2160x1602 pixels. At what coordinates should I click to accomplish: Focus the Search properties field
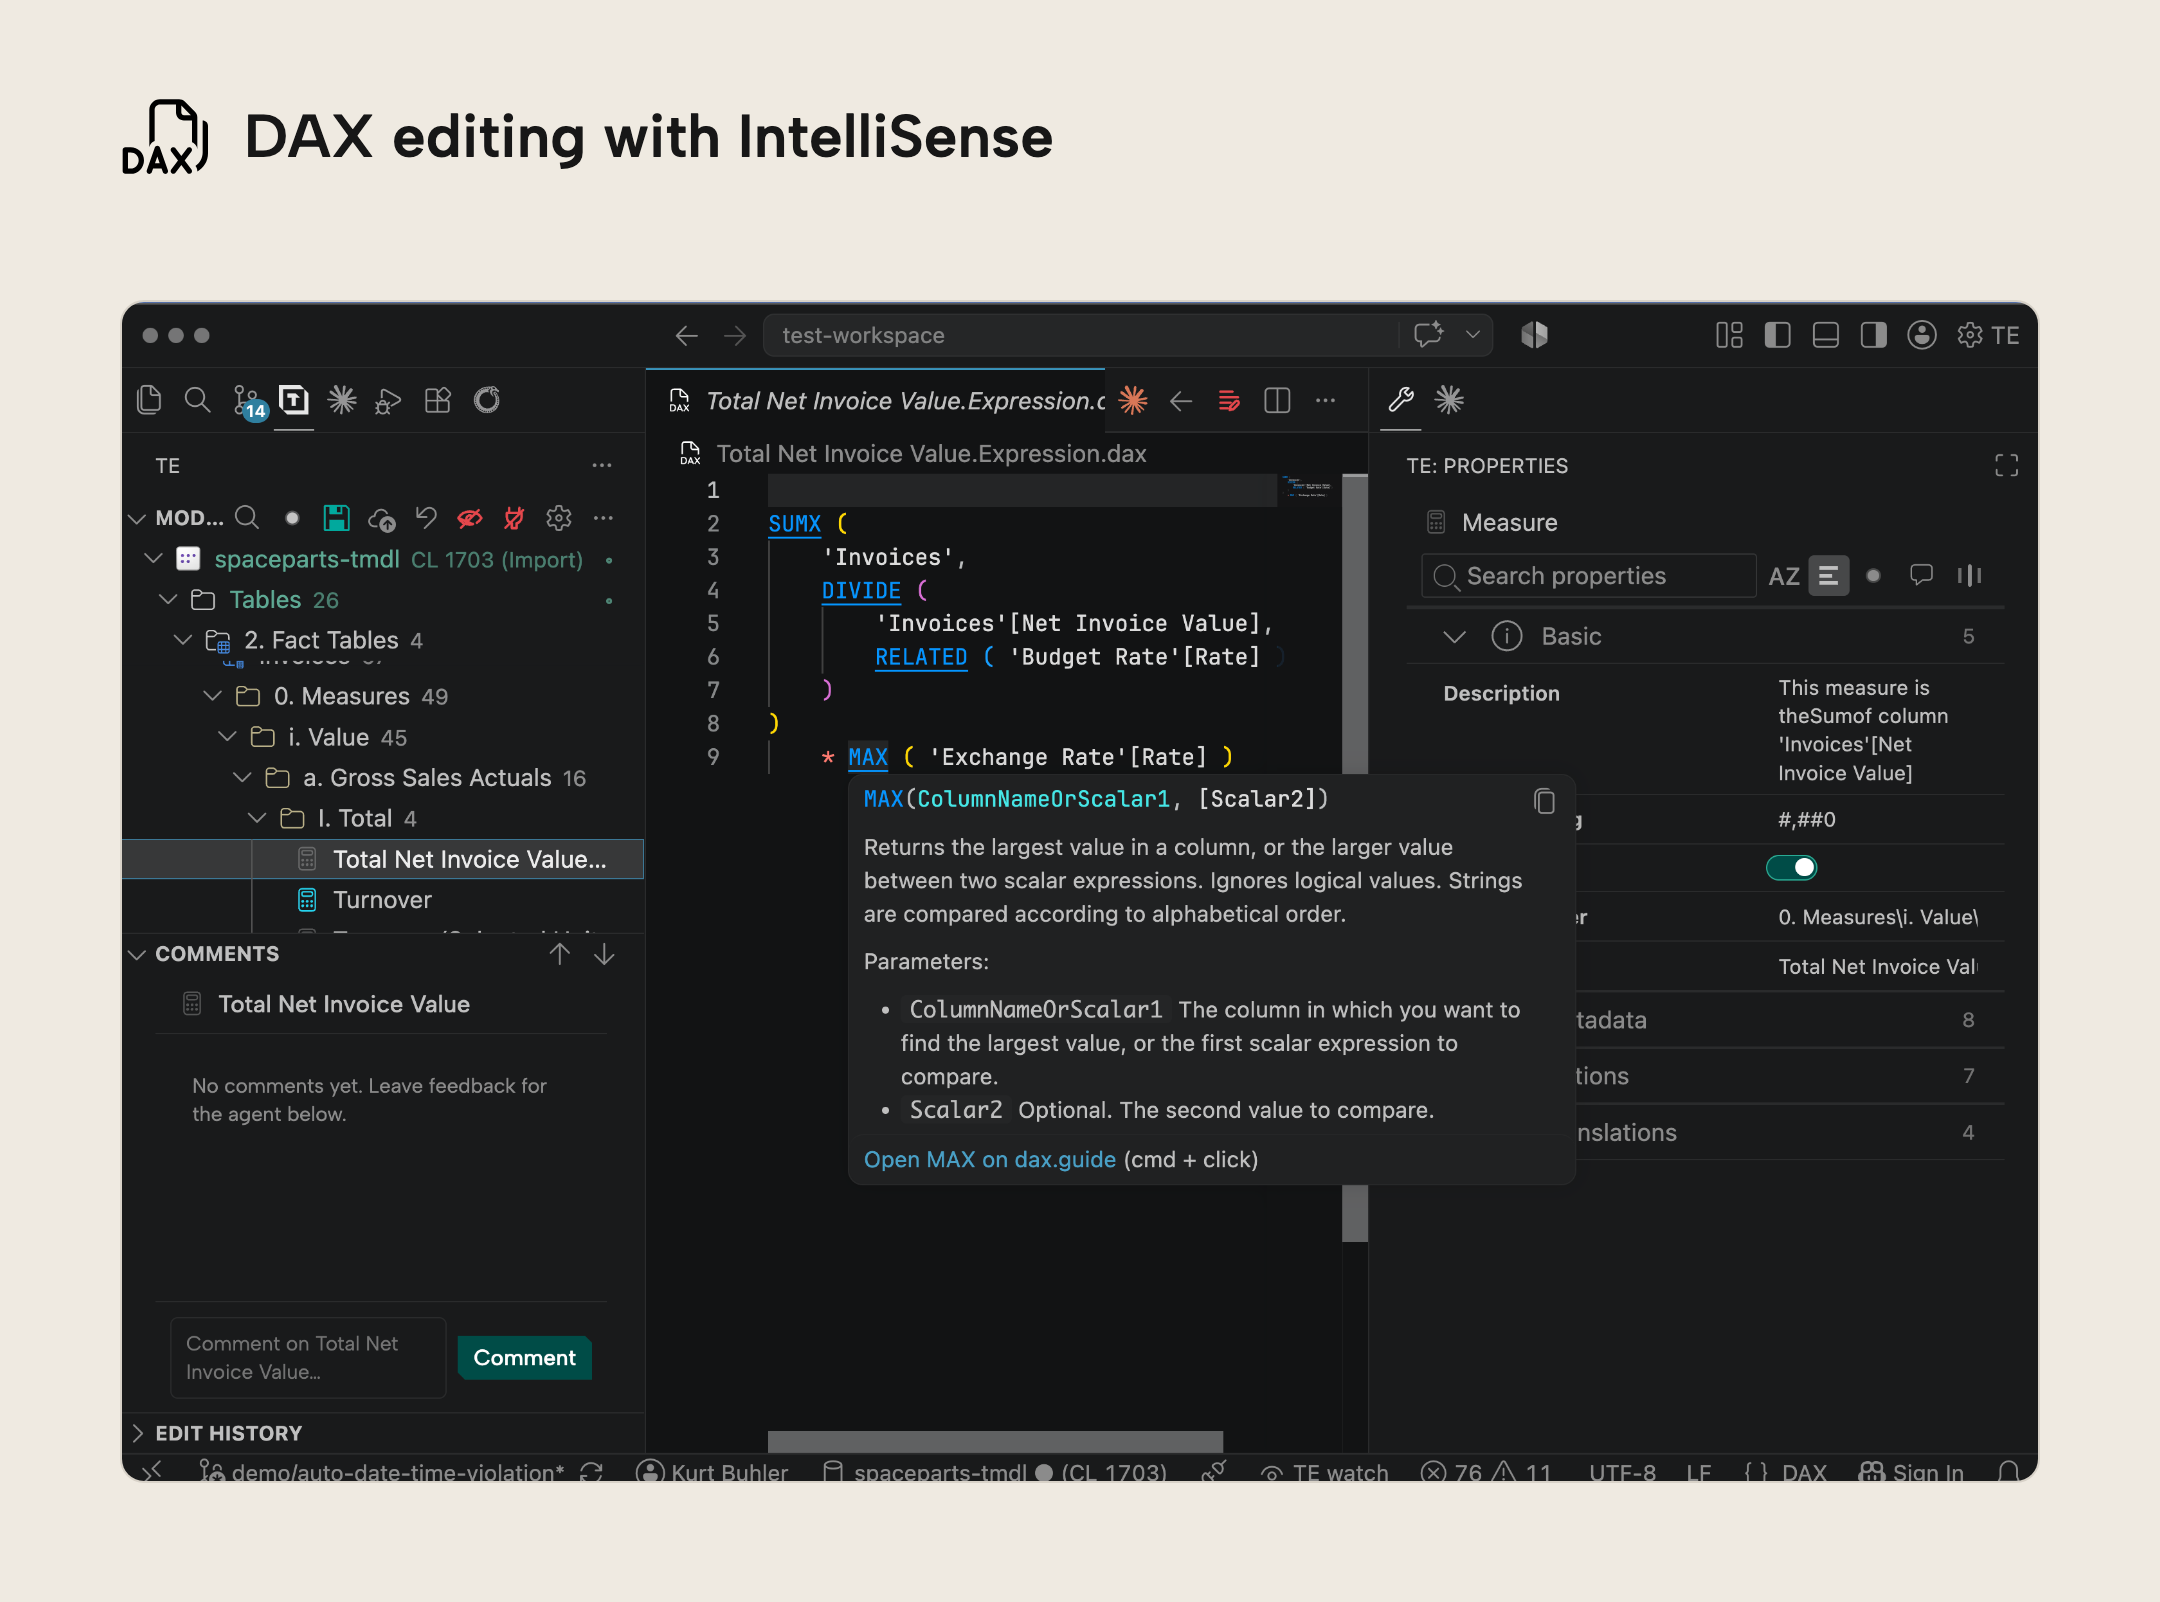click(1589, 576)
